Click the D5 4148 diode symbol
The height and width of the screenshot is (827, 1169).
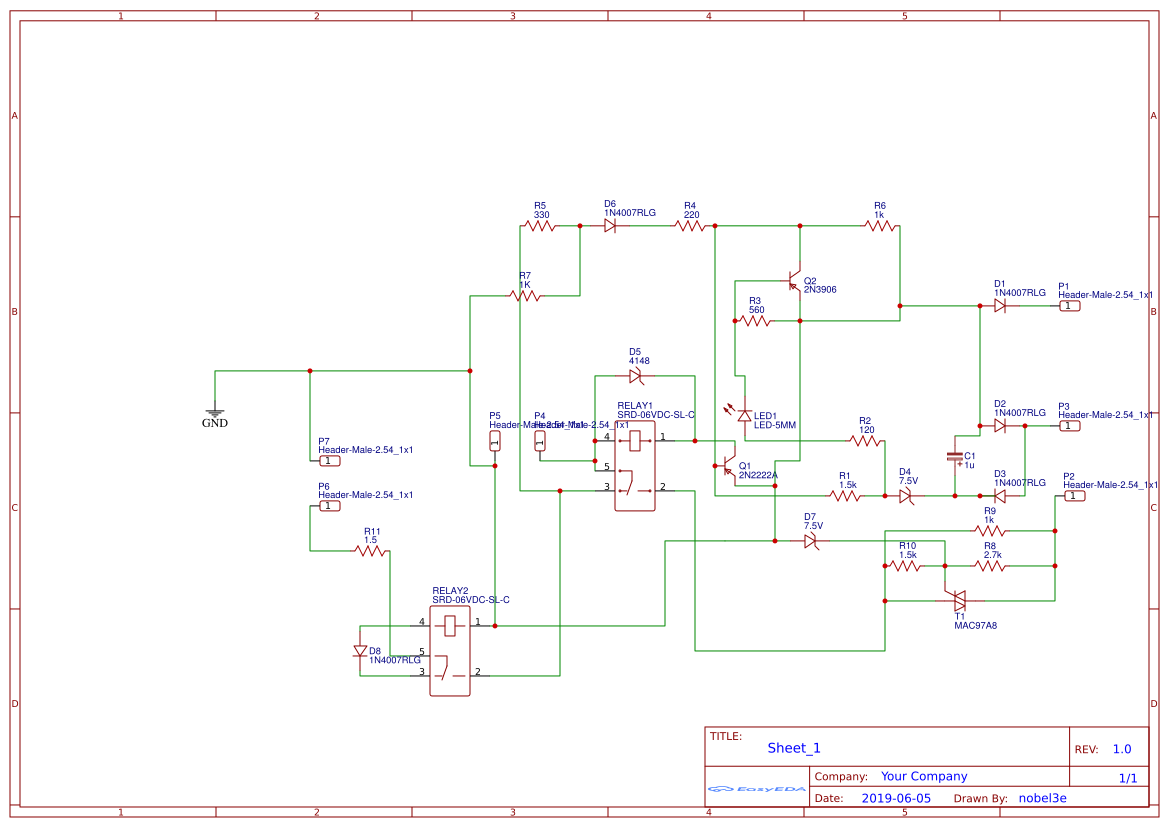pyautogui.click(x=636, y=376)
